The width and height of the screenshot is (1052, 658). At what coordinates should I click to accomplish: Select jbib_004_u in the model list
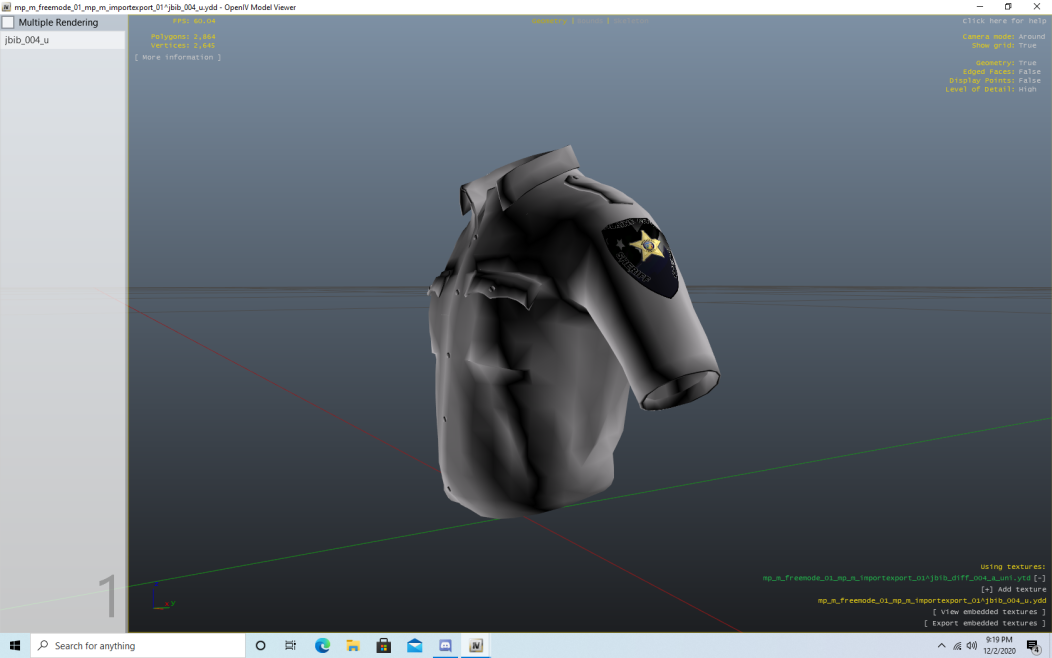(x=27, y=40)
